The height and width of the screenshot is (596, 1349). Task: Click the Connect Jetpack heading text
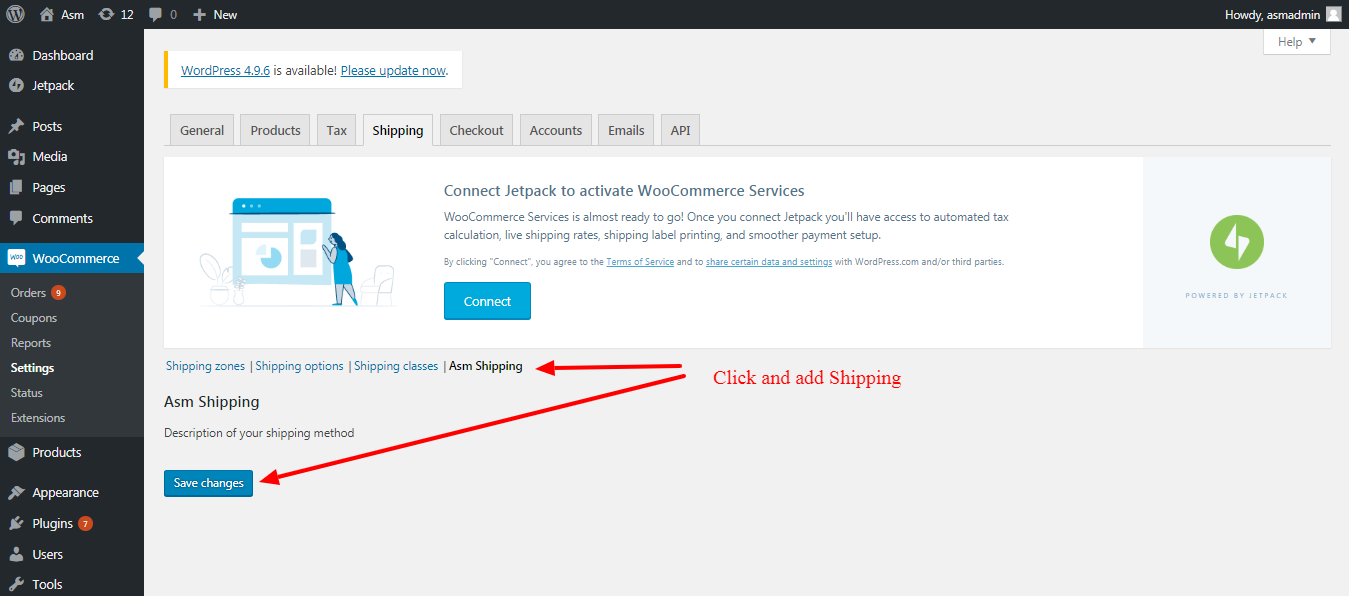tap(624, 190)
